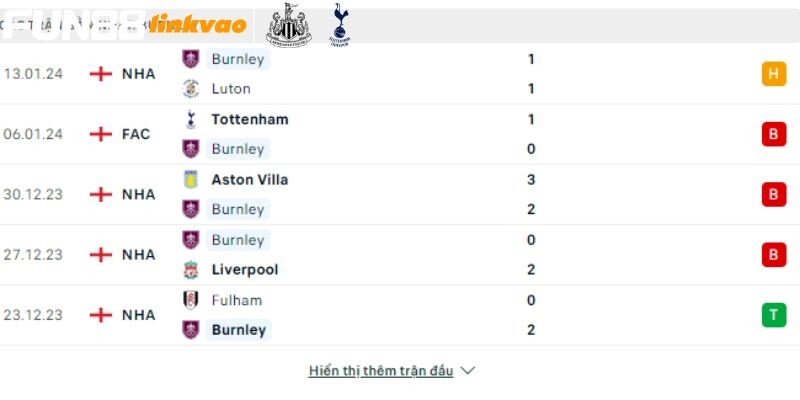Open 'Hiển thị thêm trận đấu' link
This screenshot has width=800, height=400.
[381, 371]
